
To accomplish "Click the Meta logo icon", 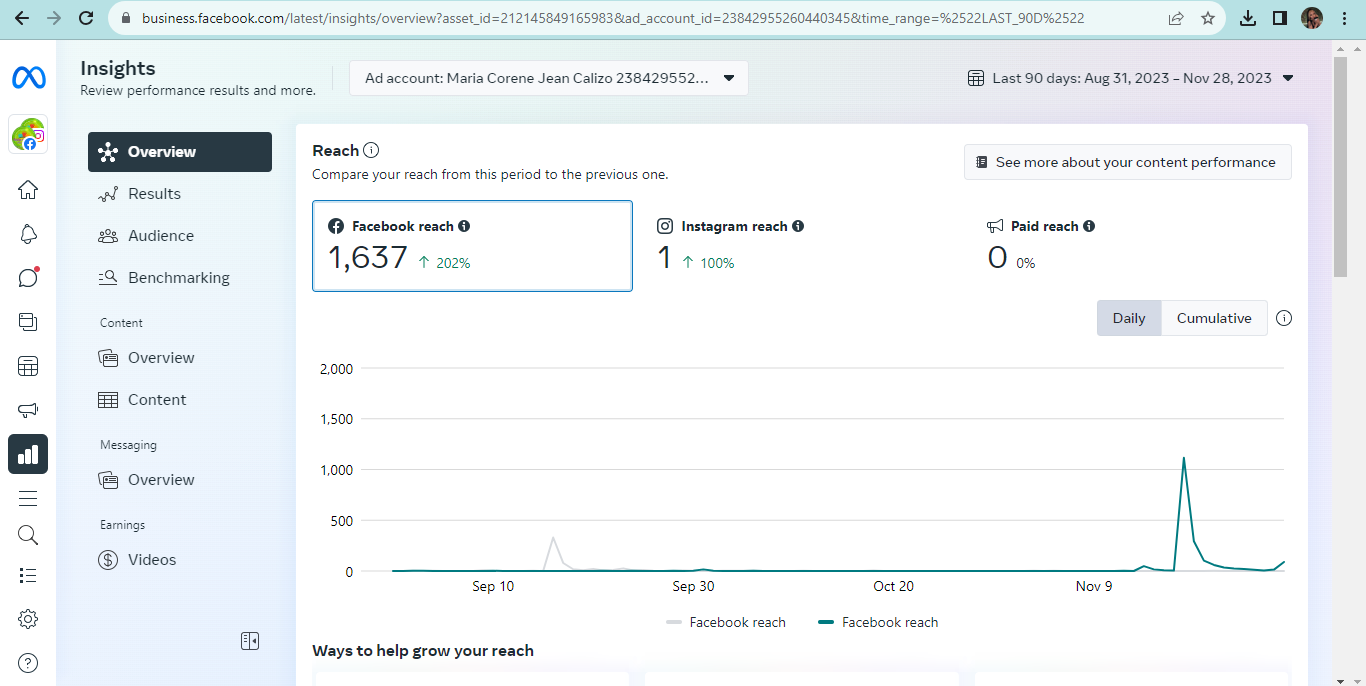I will [x=28, y=77].
